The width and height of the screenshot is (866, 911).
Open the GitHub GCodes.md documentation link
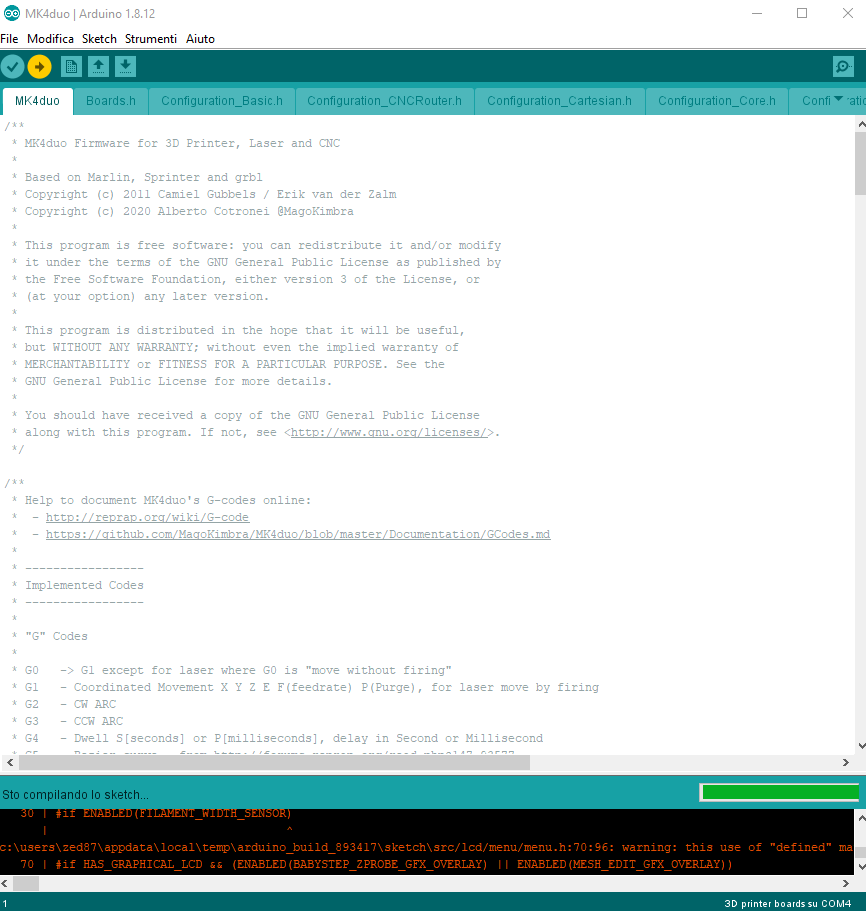pyautogui.click(x=298, y=534)
